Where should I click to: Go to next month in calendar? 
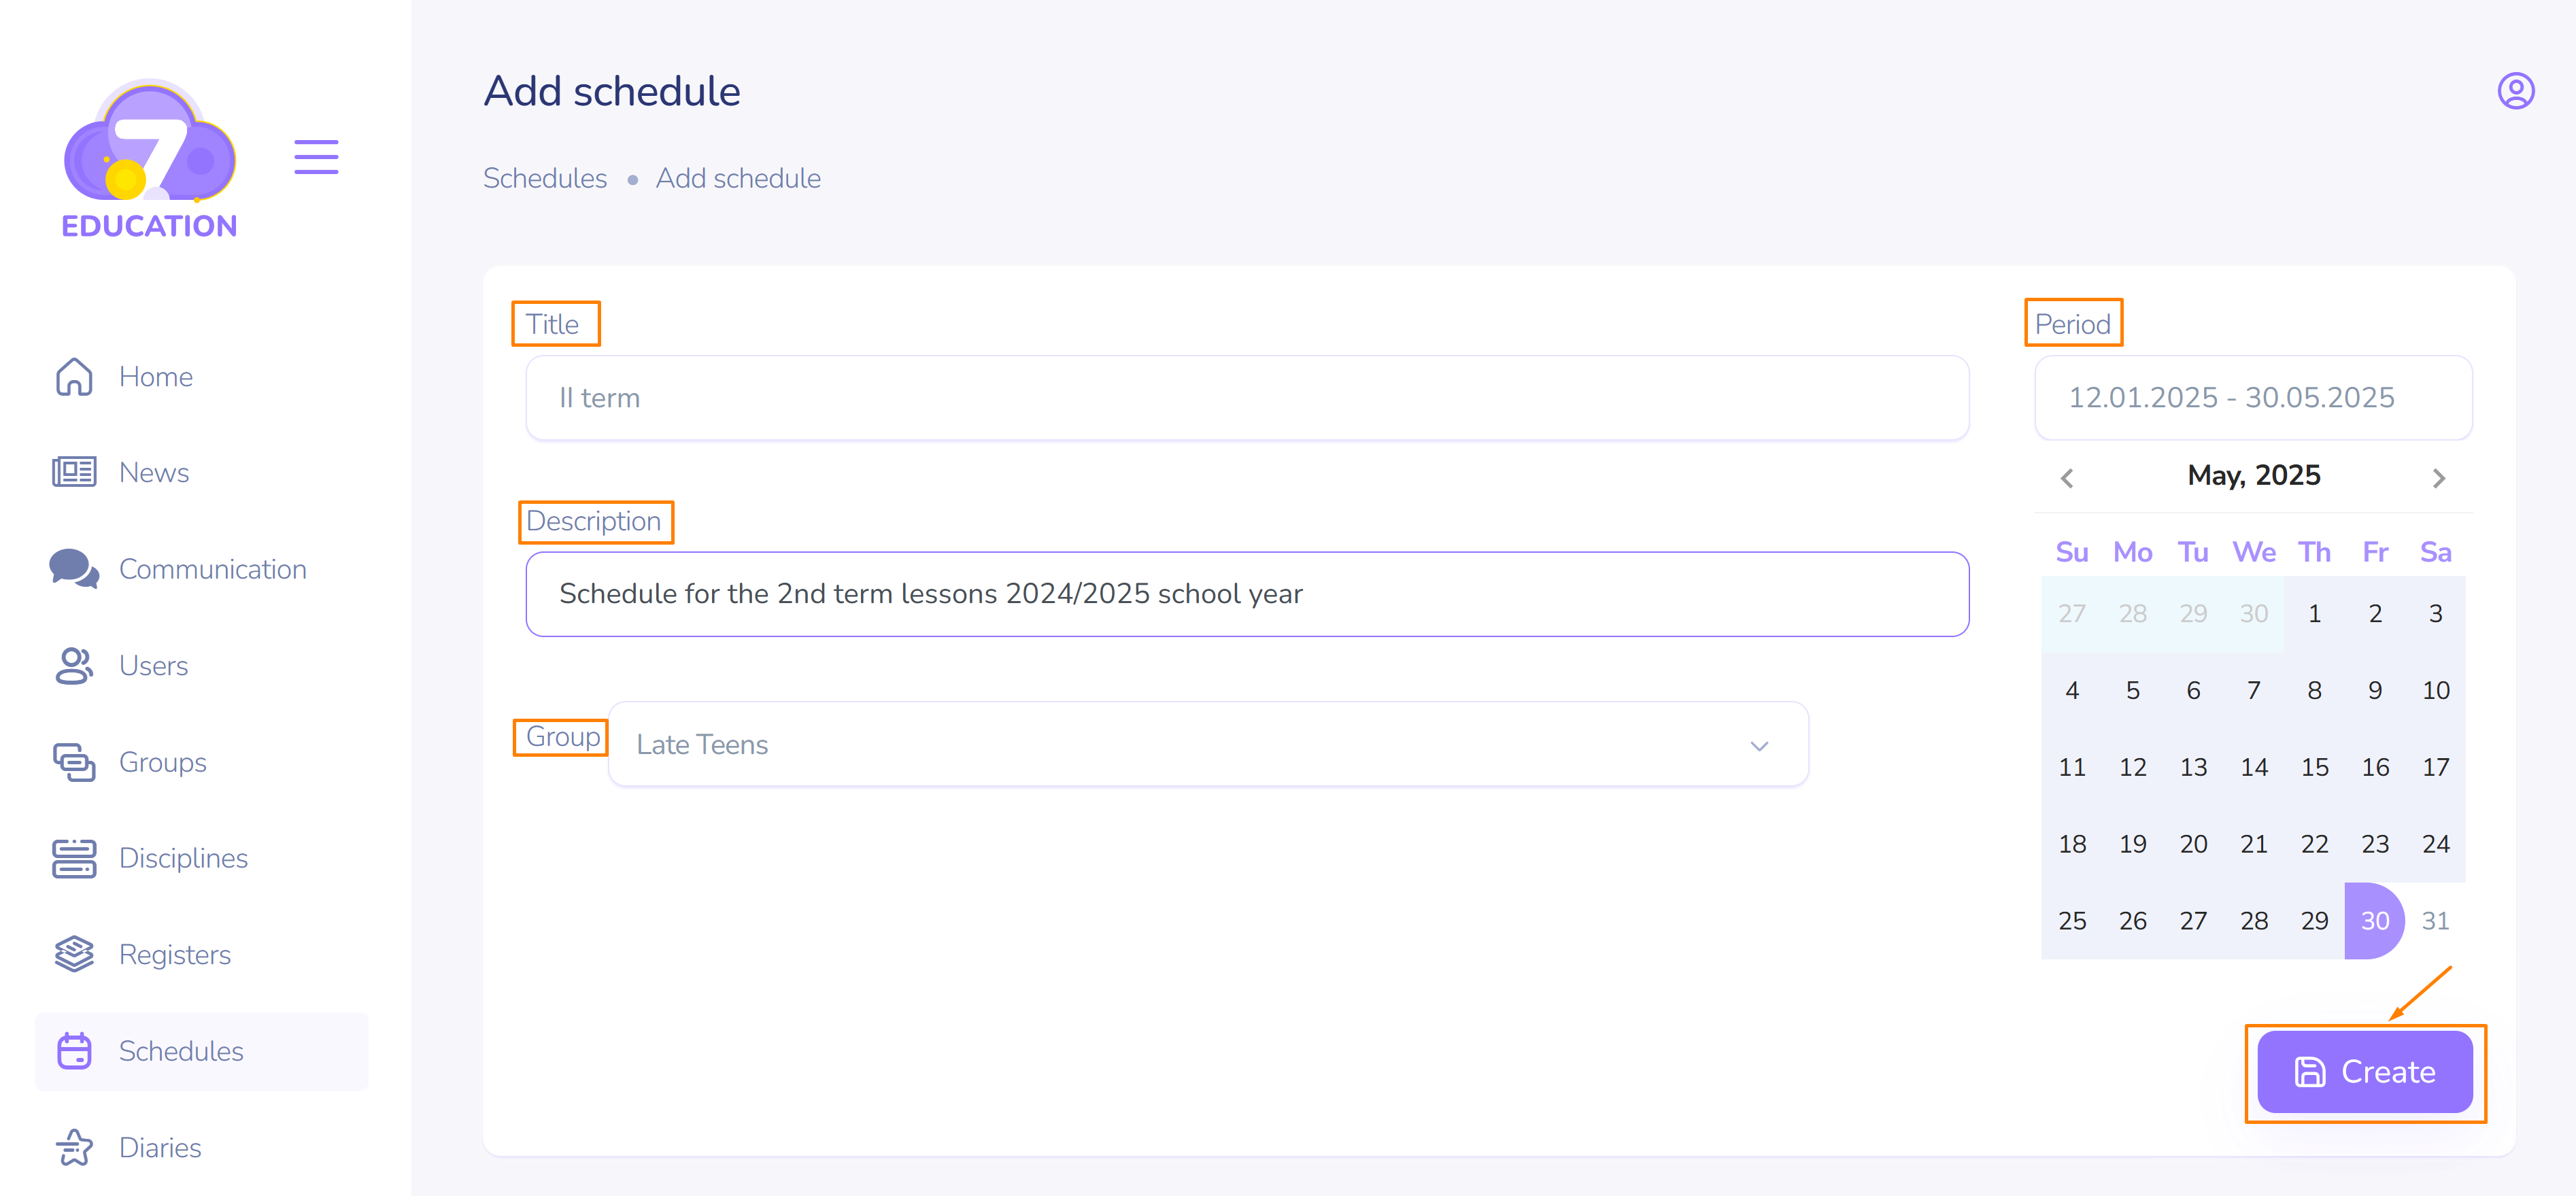tap(2438, 478)
